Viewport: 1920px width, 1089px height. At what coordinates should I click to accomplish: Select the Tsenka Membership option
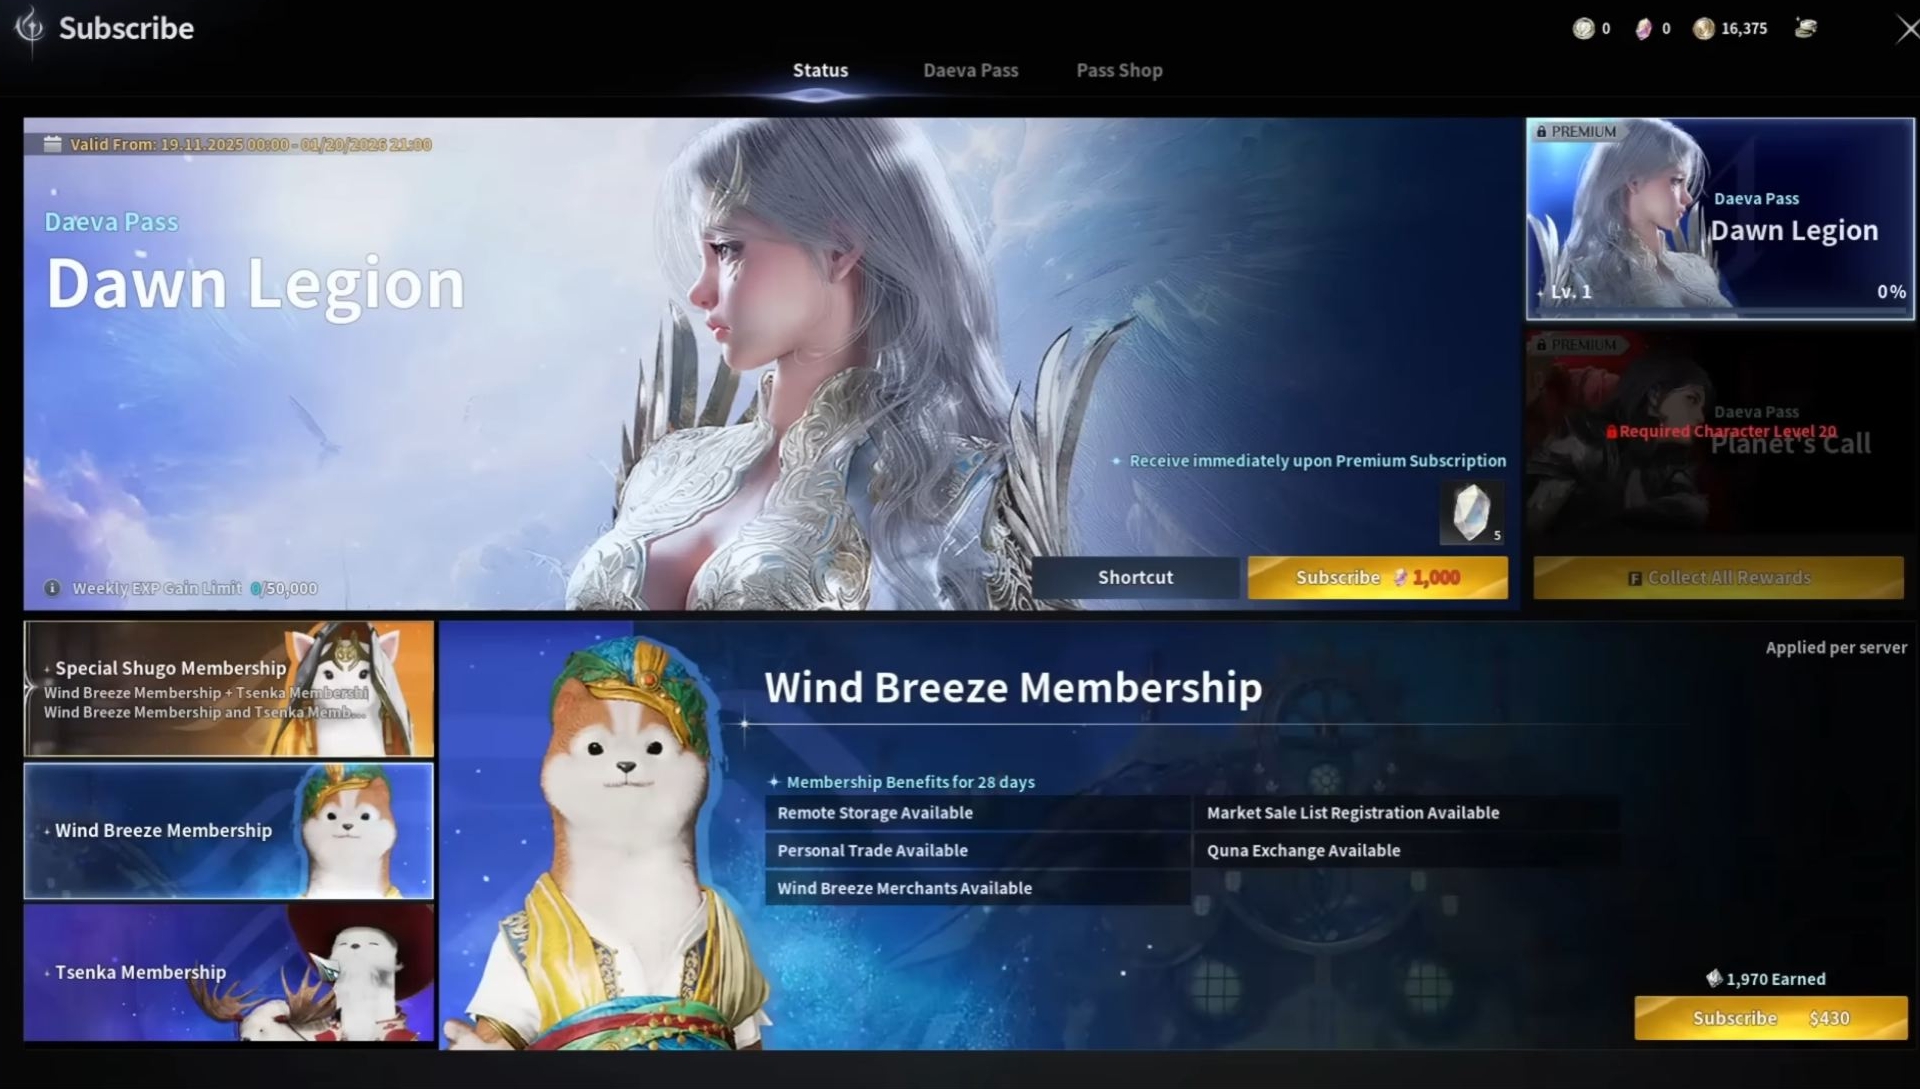click(x=229, y=972)
